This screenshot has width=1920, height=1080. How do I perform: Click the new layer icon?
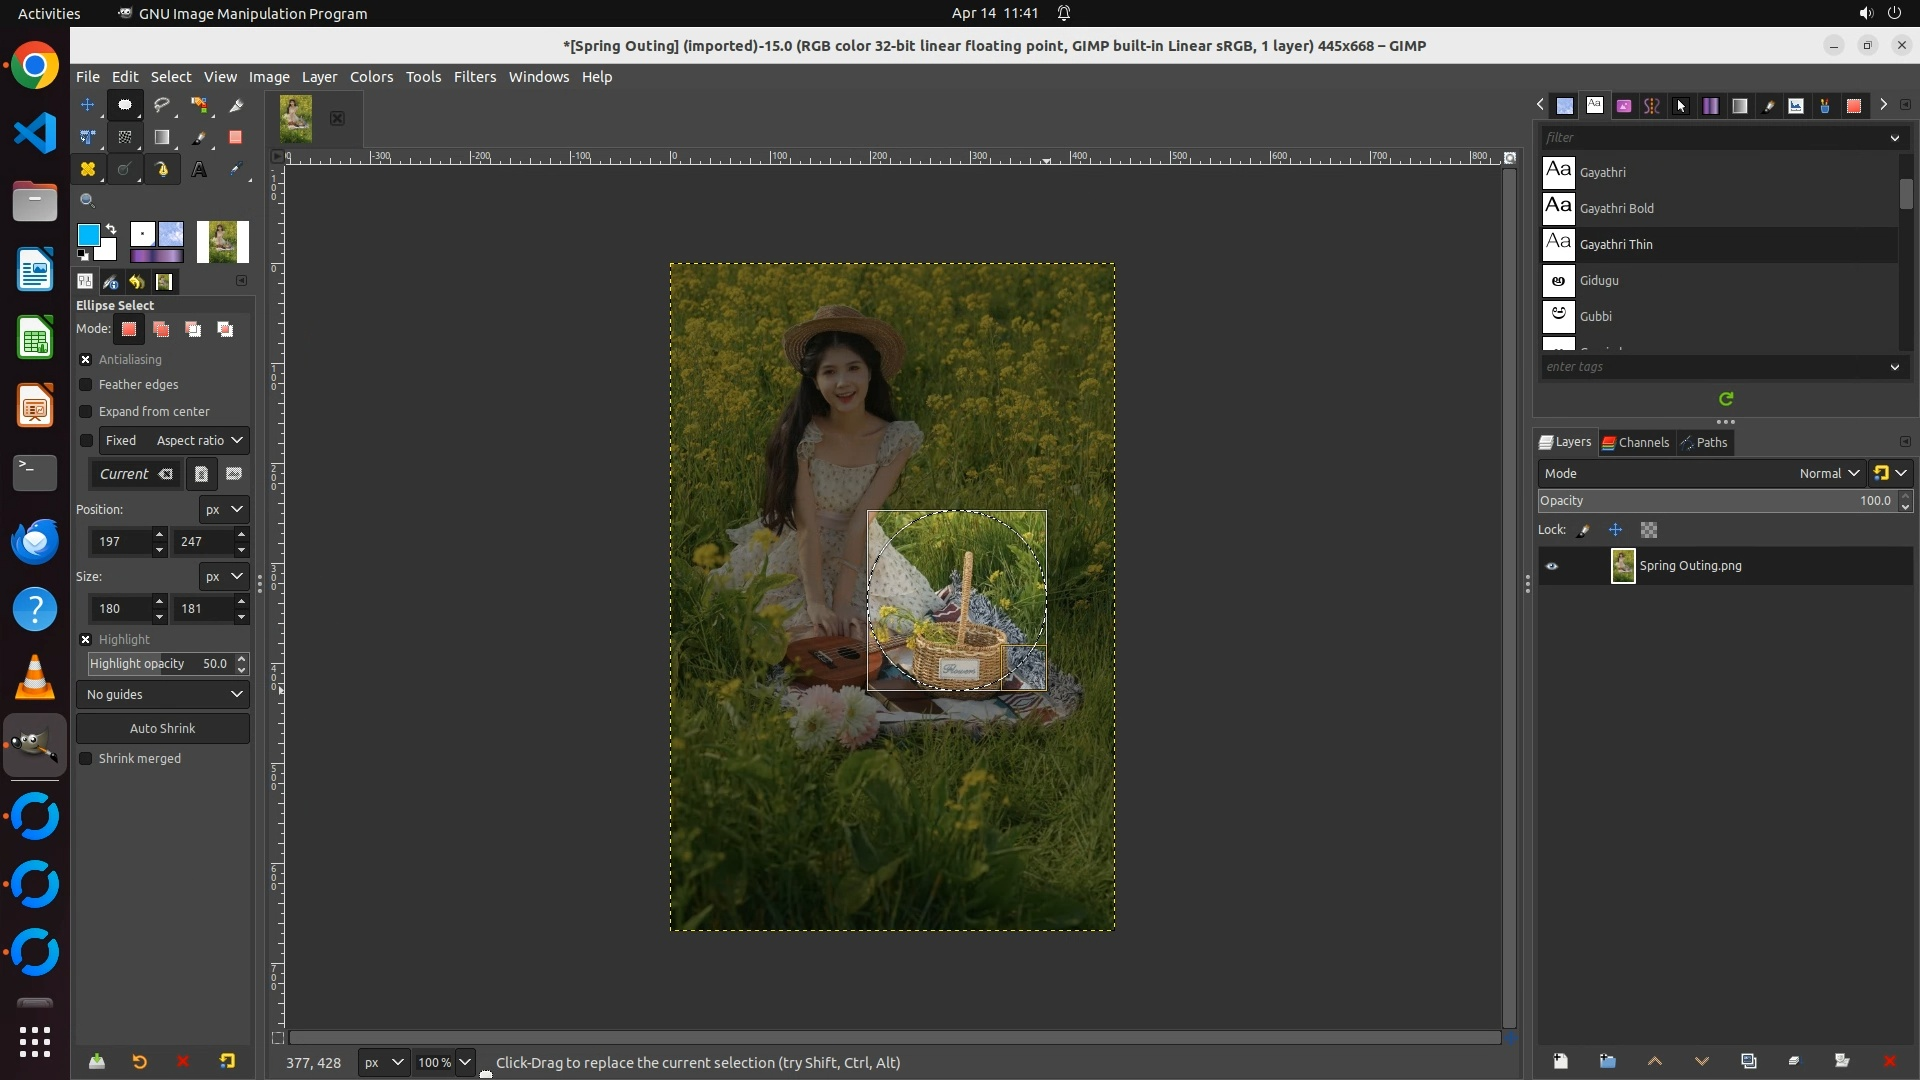(1560, 1061)
